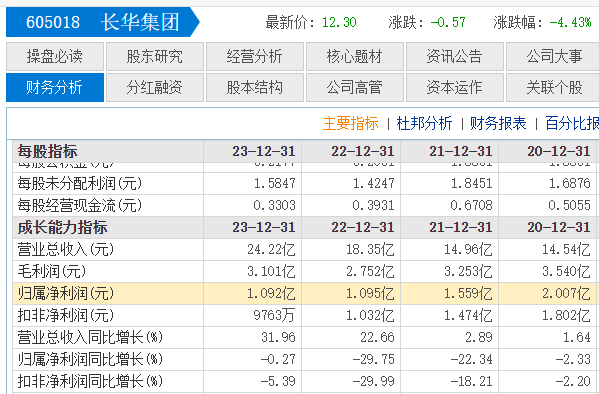The image size is (599, 394).
Task: Open 公司大事 tab
Action: (x=553, y=57)
